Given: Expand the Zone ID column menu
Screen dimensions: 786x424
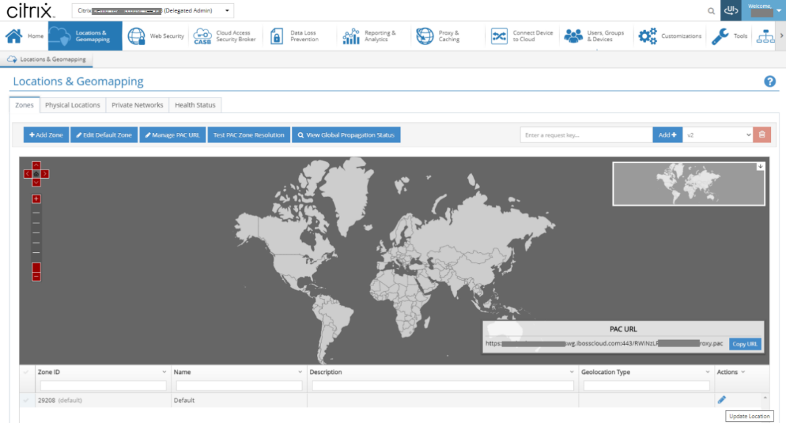Looking at the screenshot, I should click(164, 372).
